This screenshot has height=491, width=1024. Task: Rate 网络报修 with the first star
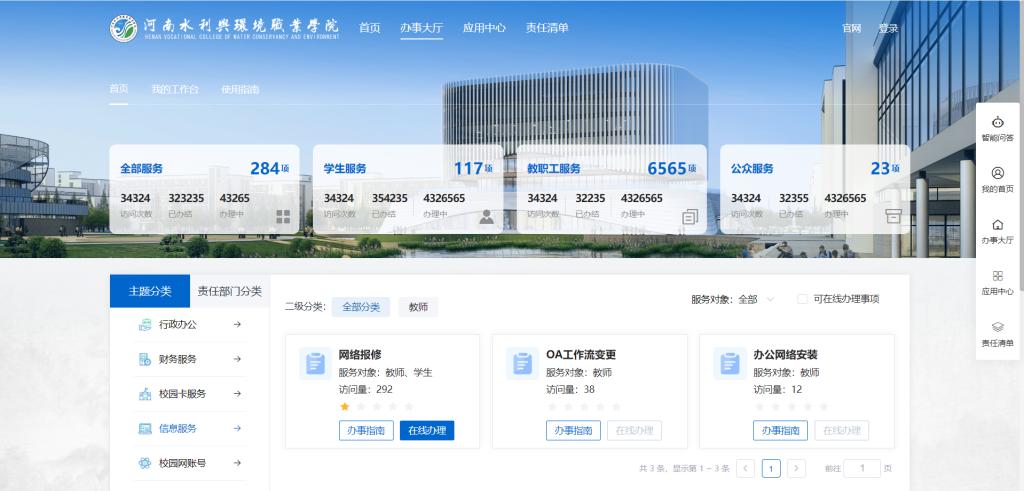pos(345,407)
